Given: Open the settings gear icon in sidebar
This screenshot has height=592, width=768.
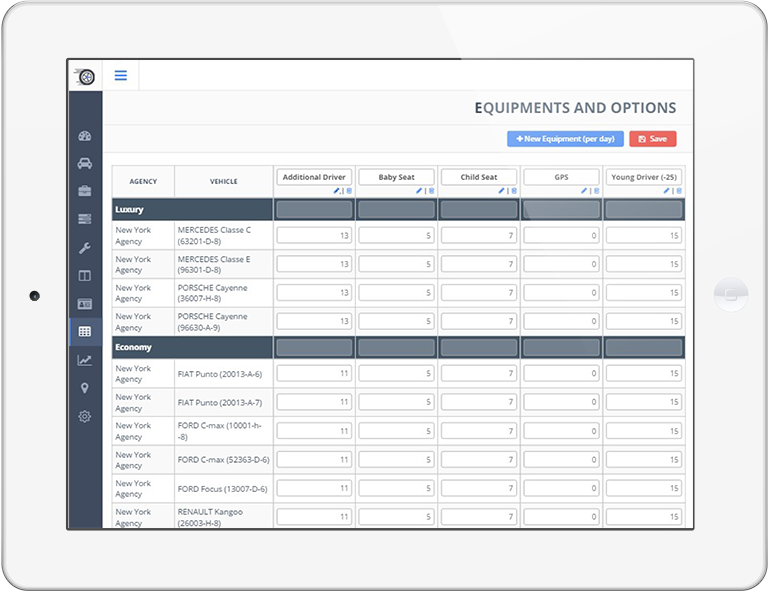Looking at the screenshot, I should (85, 416).
